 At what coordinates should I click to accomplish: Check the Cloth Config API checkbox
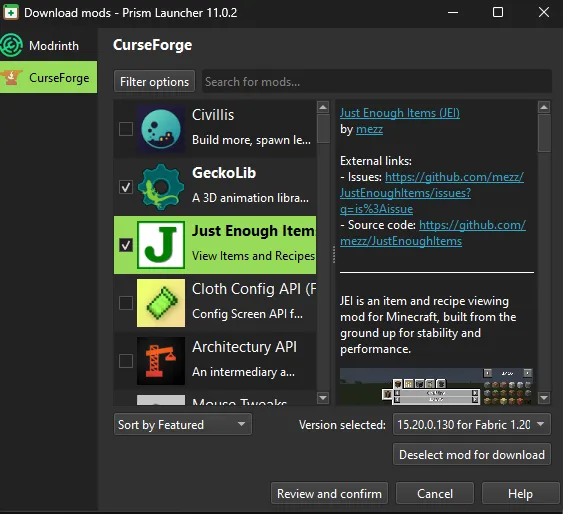coord(126,303)
